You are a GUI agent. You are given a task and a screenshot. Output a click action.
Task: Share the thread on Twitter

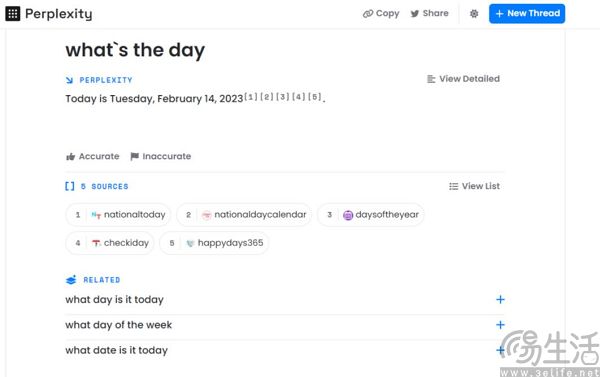(x=429, y=13)
